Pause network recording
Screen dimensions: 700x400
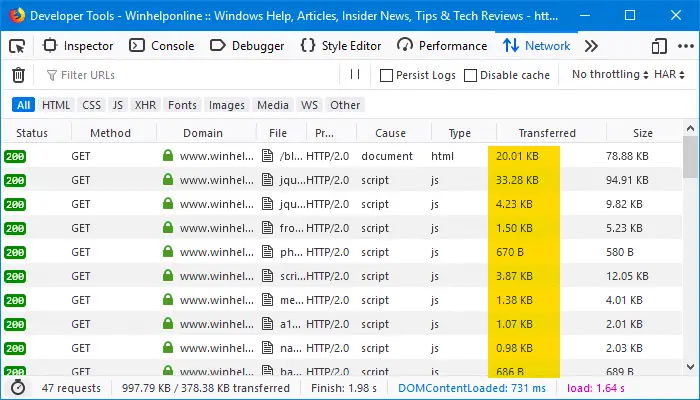click(355, 74)
